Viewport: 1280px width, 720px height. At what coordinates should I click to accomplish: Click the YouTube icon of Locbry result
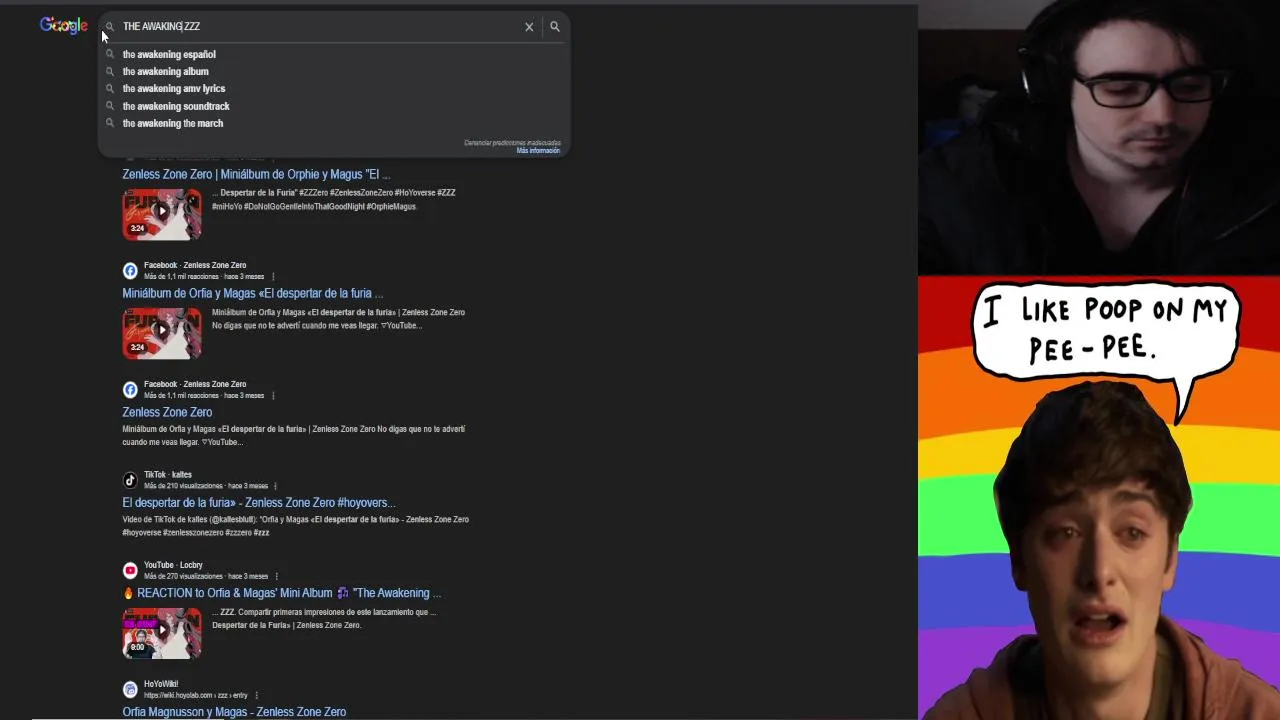pos(130,571)
